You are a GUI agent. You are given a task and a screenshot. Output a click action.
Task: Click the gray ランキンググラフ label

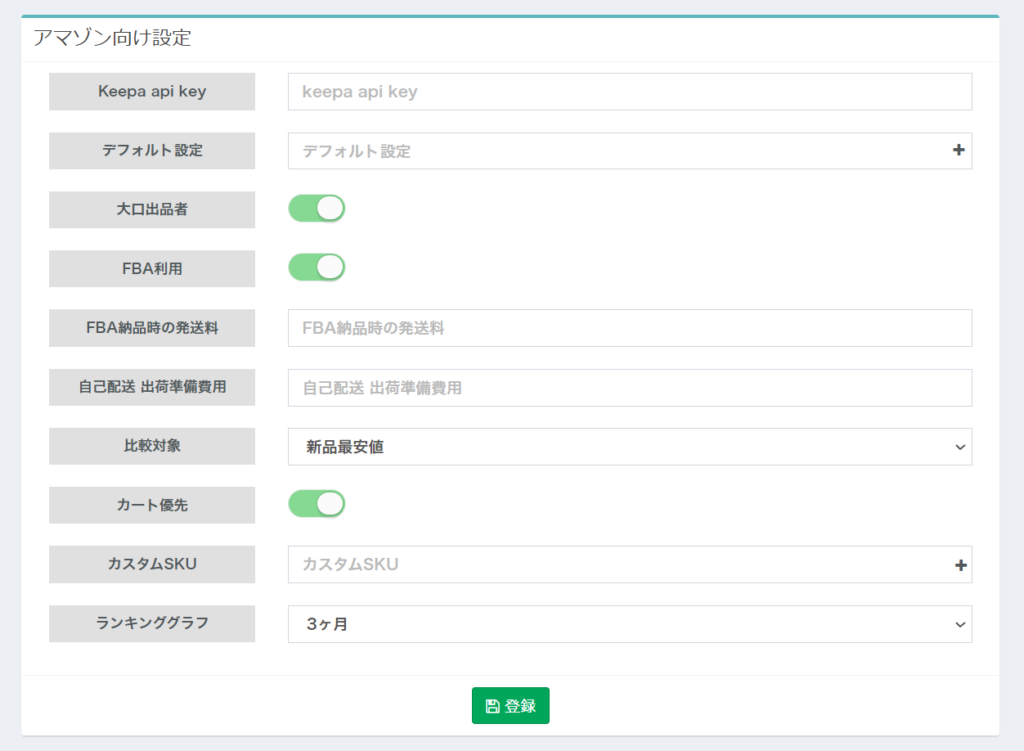click(x=152, y=623)
